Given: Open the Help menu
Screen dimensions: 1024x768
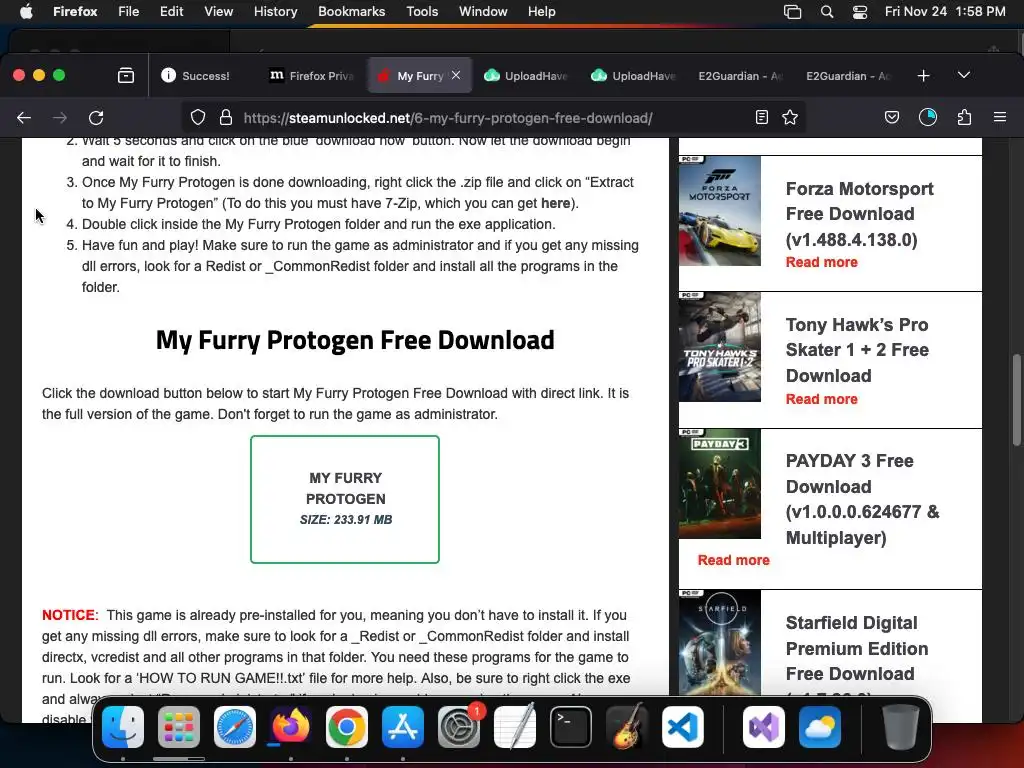Looking at the screenshot, I should pyautogui.click(x=541, y=12).
